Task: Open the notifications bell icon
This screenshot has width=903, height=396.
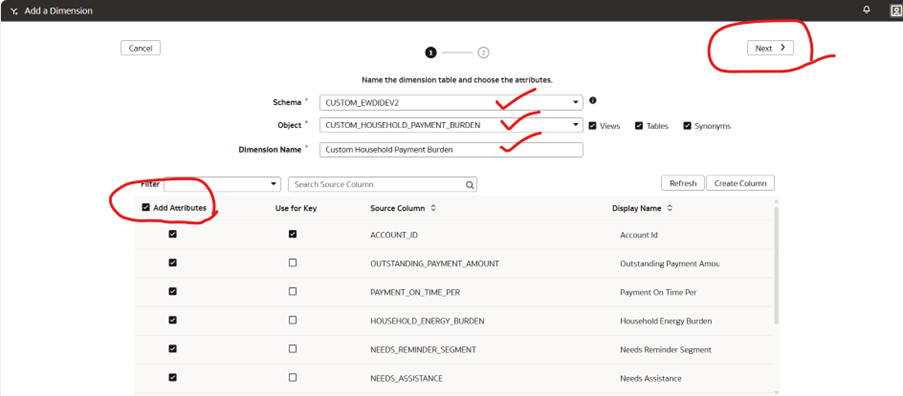Action: click(866, 10)
